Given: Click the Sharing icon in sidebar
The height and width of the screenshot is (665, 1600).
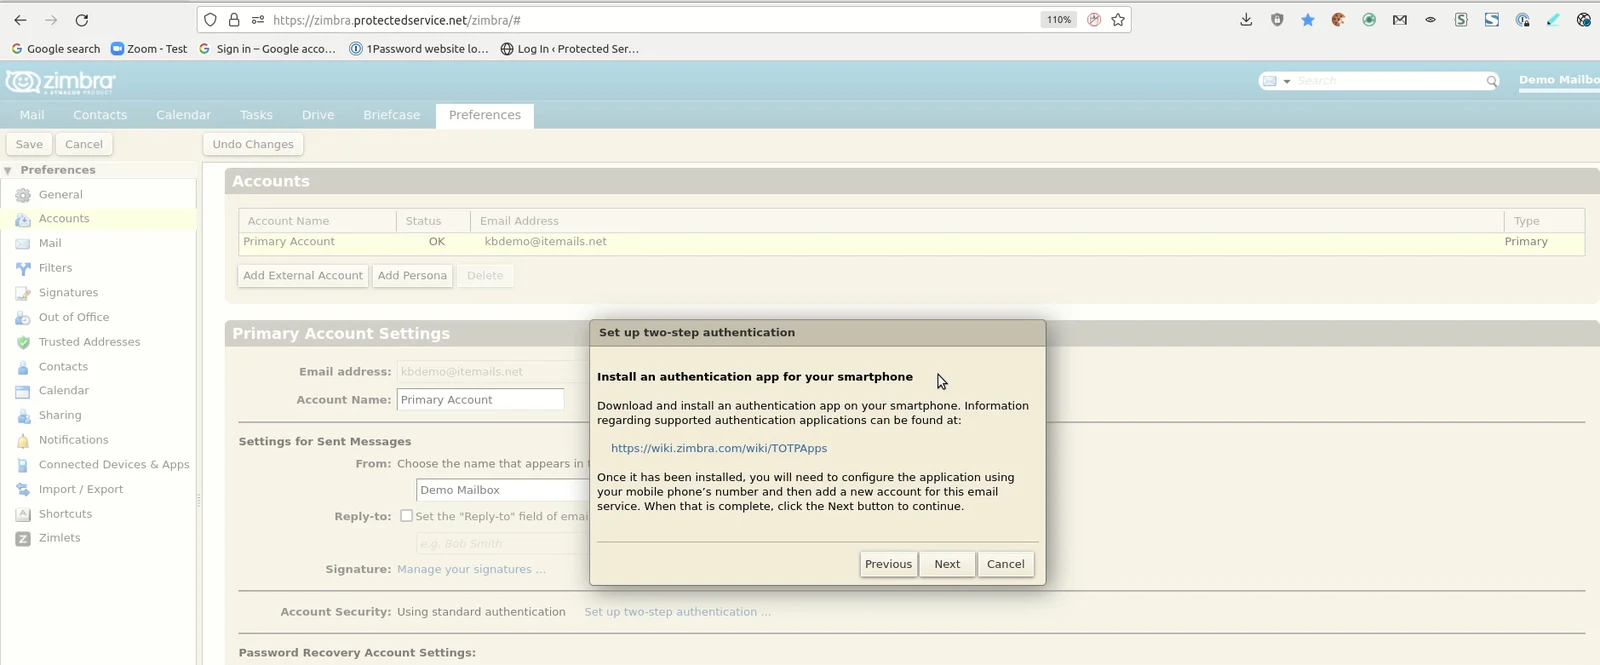Looking at the screenshot, I should pos(23,416).
